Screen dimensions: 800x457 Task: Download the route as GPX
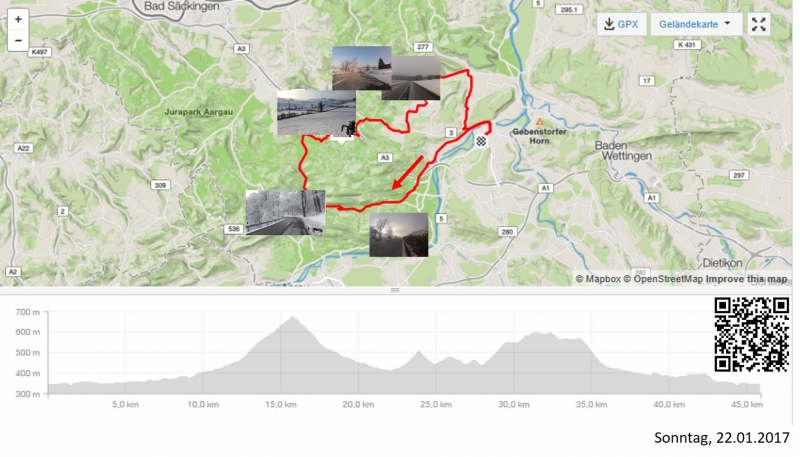coord(621,24)
